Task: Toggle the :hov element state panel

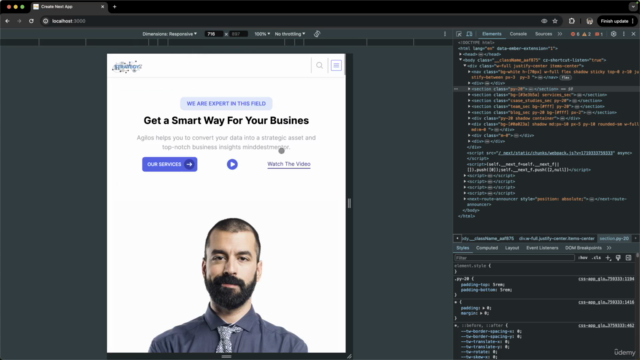Action: (x=583, y=258)
